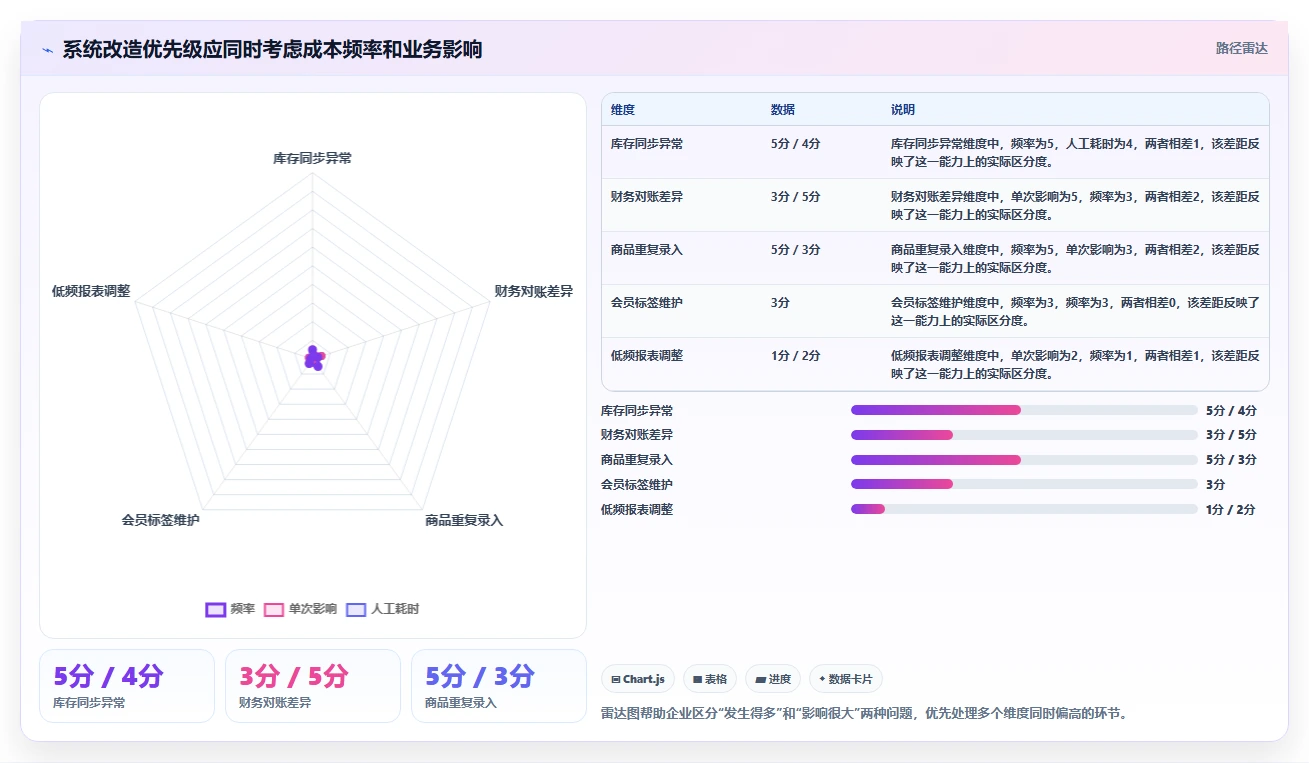Click the 说明 column header
Image resolution: width=1309 pixels, height=763 pixels.
pos(903,109)
